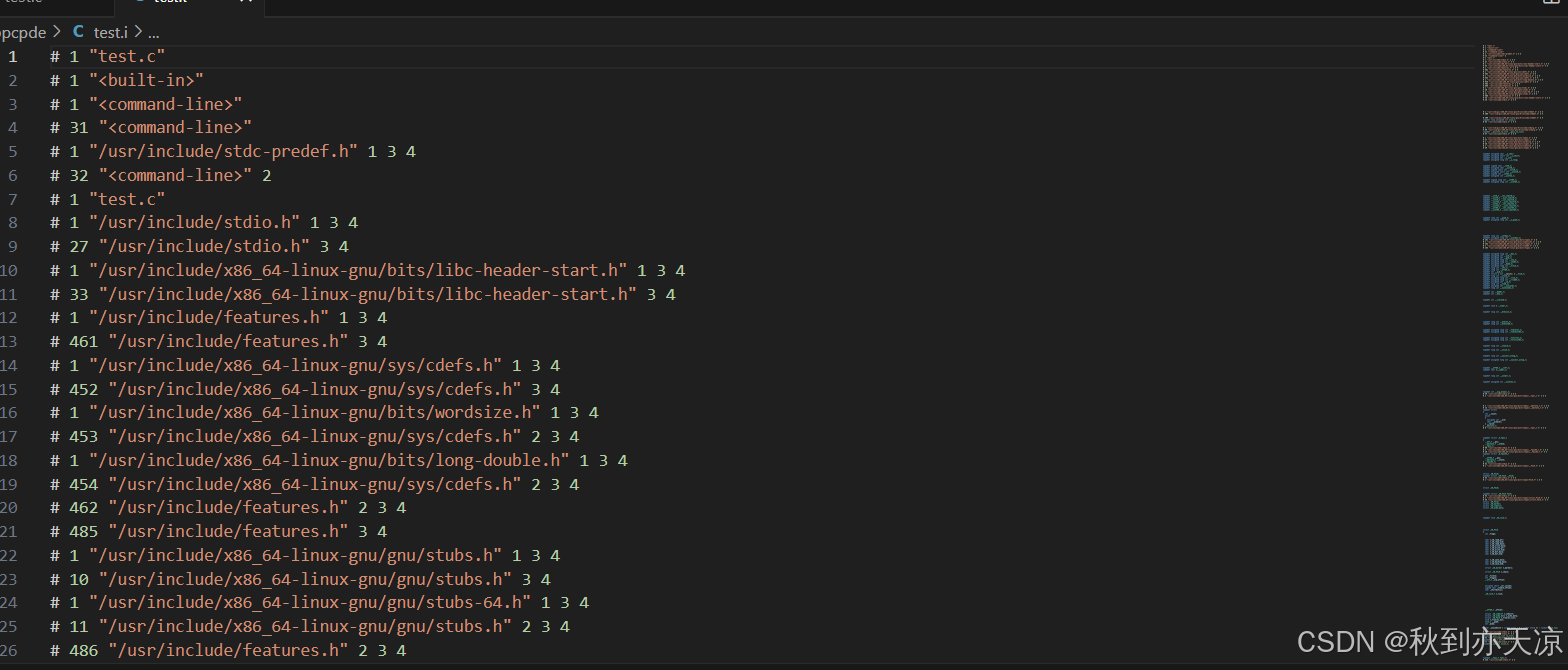Viewport: 1568px width, 670px height.
Task: Click the gnu/stubs-64.h line
Action: tap(320, 603)
